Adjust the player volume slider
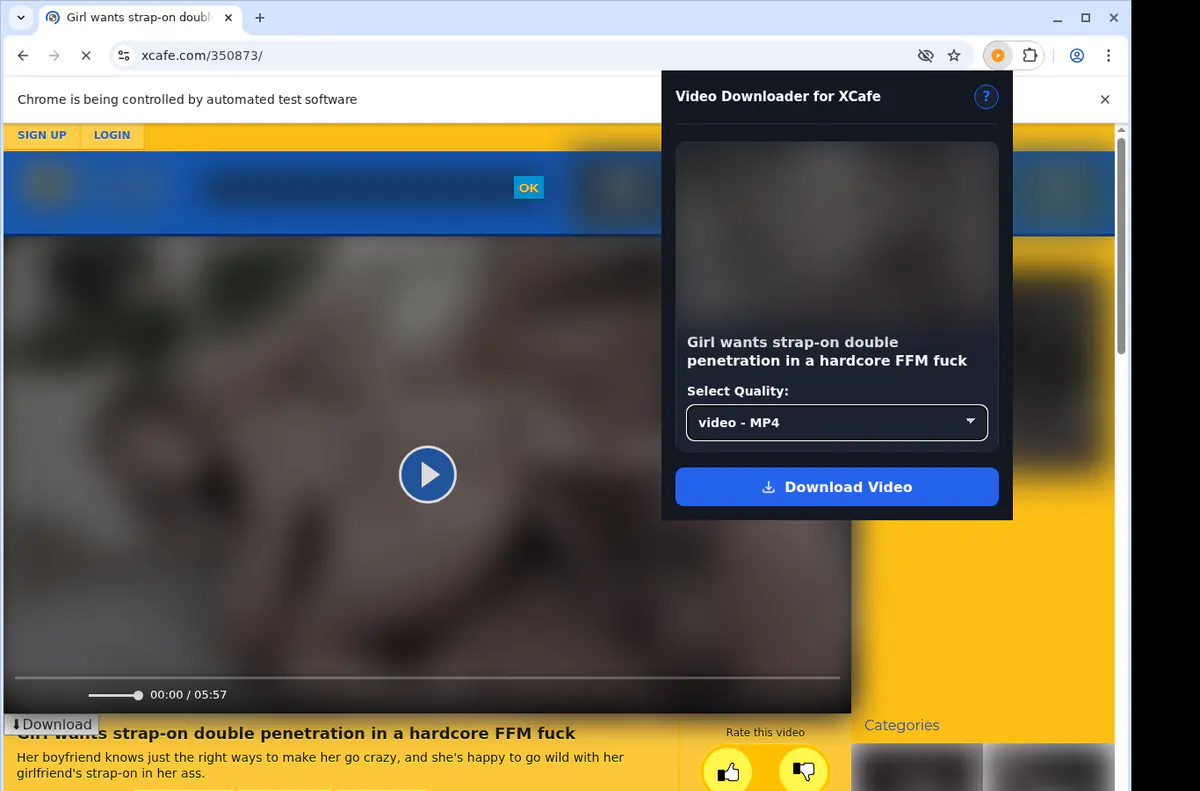The image size is (1200, 791). pos(115,695)
